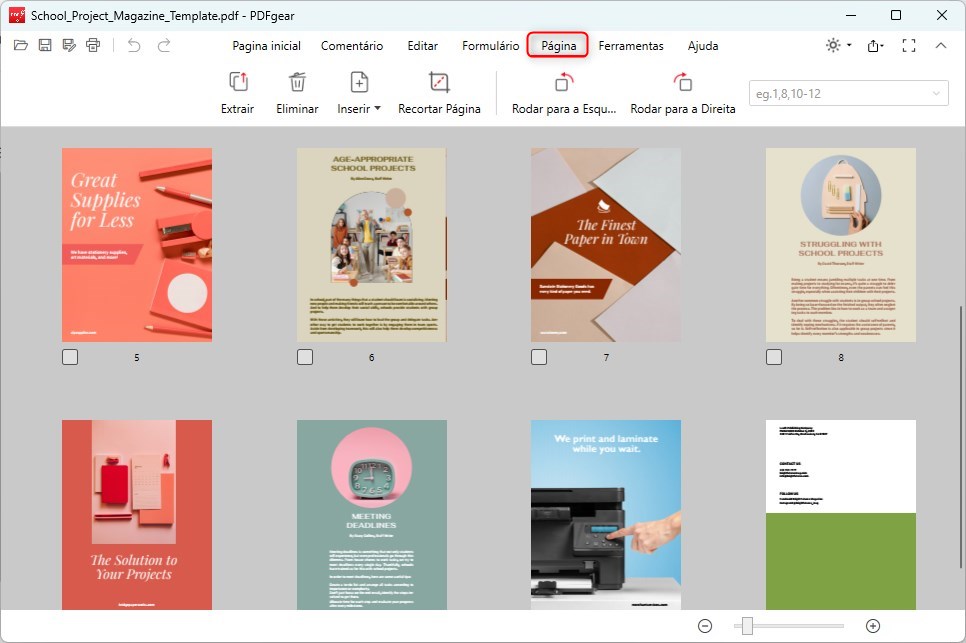The width and height of the screenshot is (966, 643).
Task: Rotate pages left with Rodar para a Esquerda
Action: 564,83
